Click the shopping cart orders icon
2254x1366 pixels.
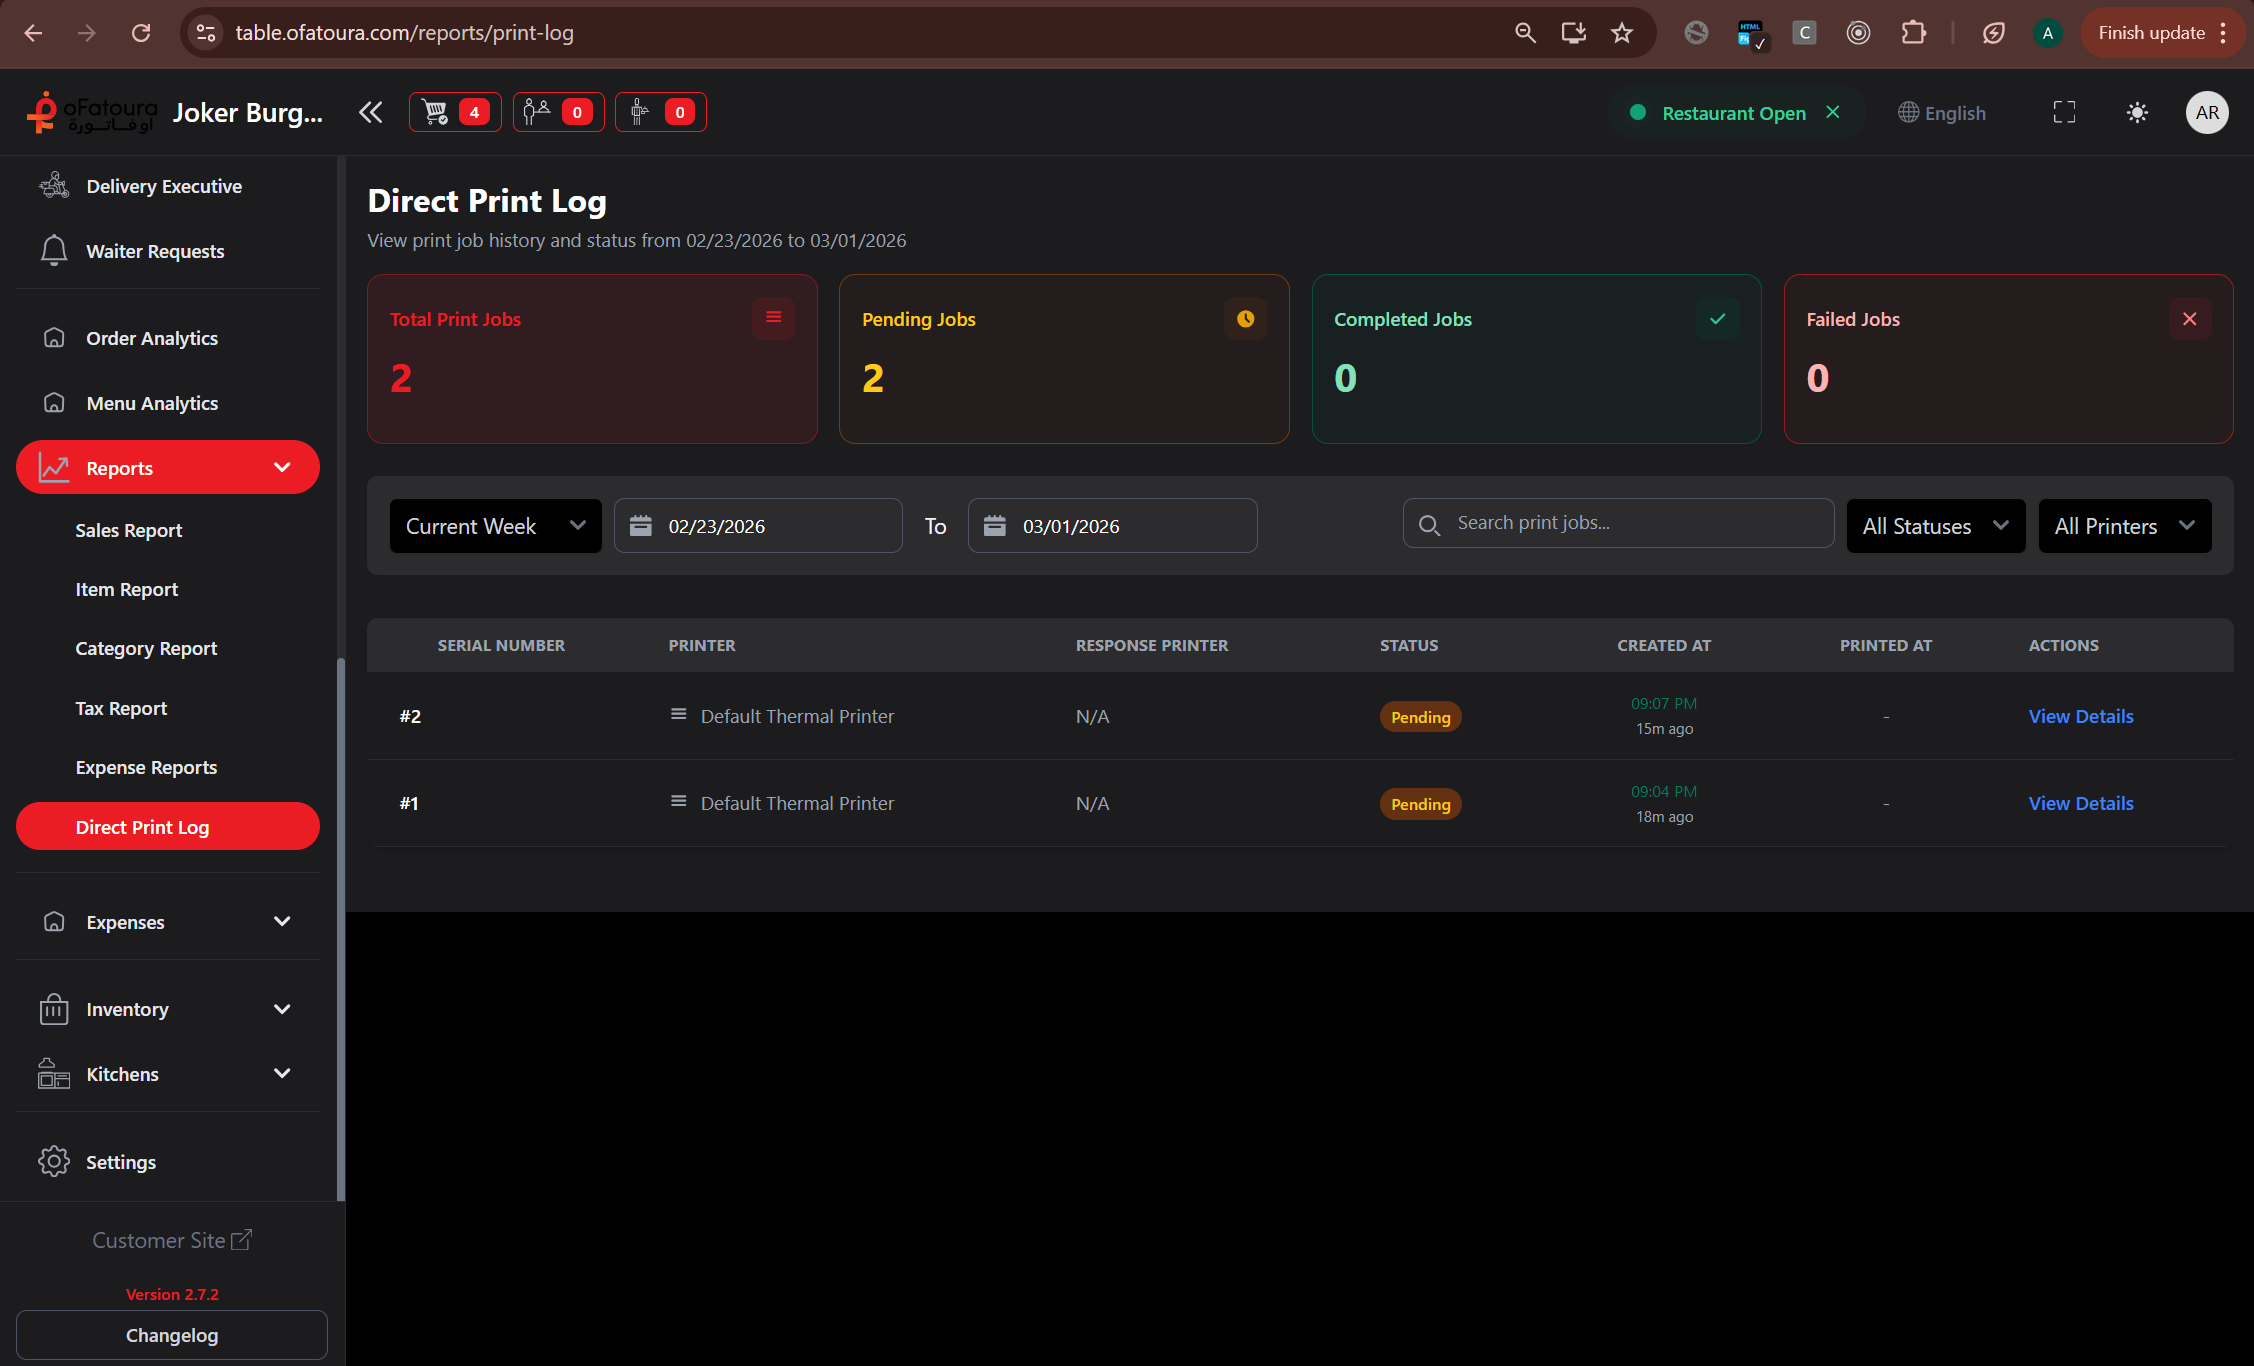tap(436, 112)
